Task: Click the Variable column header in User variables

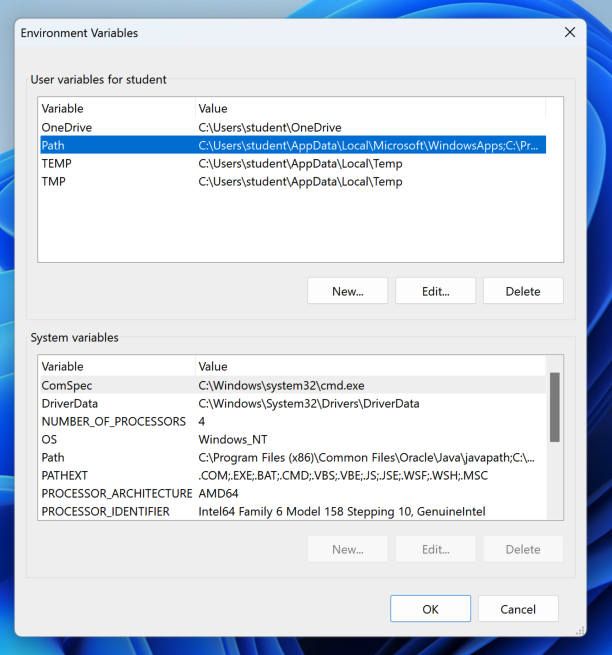Action: 117,108
